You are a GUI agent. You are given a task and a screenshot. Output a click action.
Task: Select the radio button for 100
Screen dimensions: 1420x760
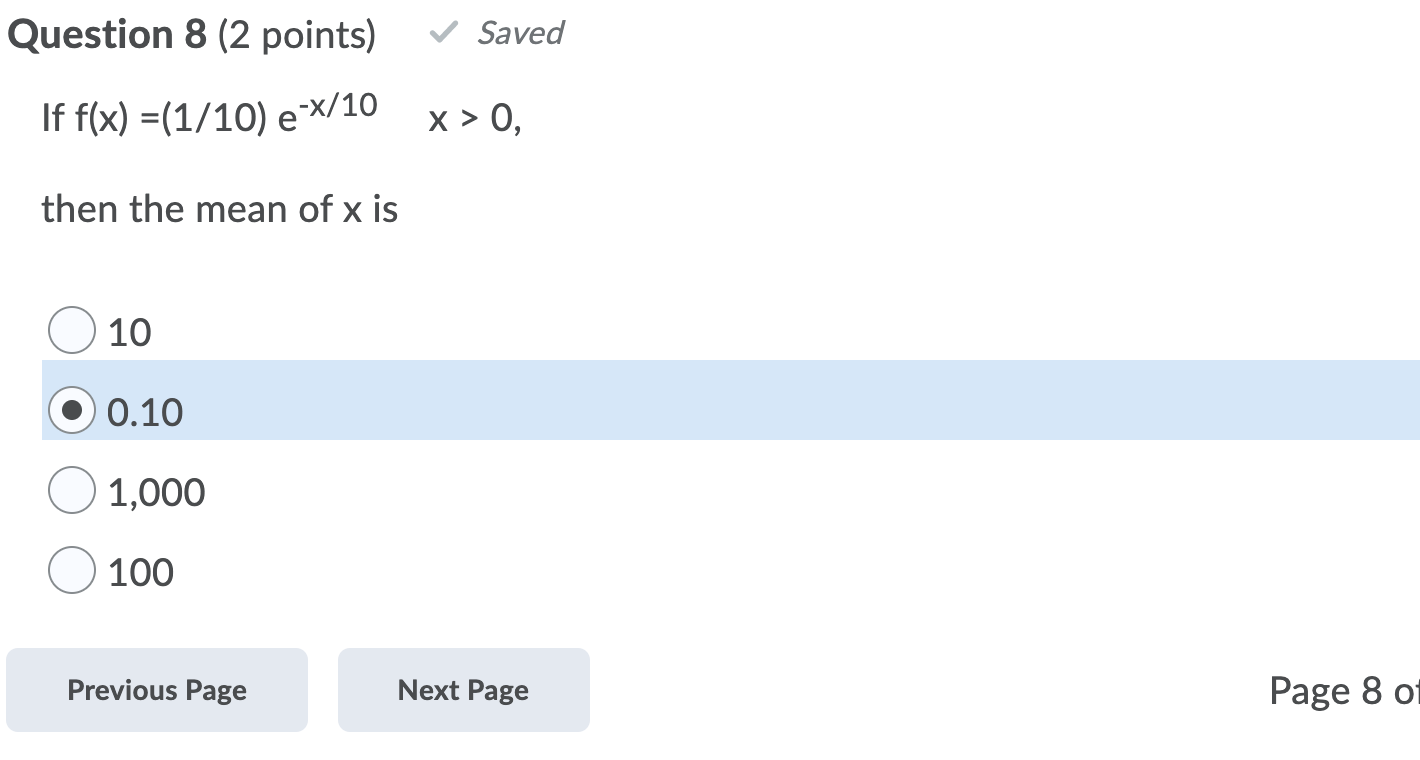point(71,570)
